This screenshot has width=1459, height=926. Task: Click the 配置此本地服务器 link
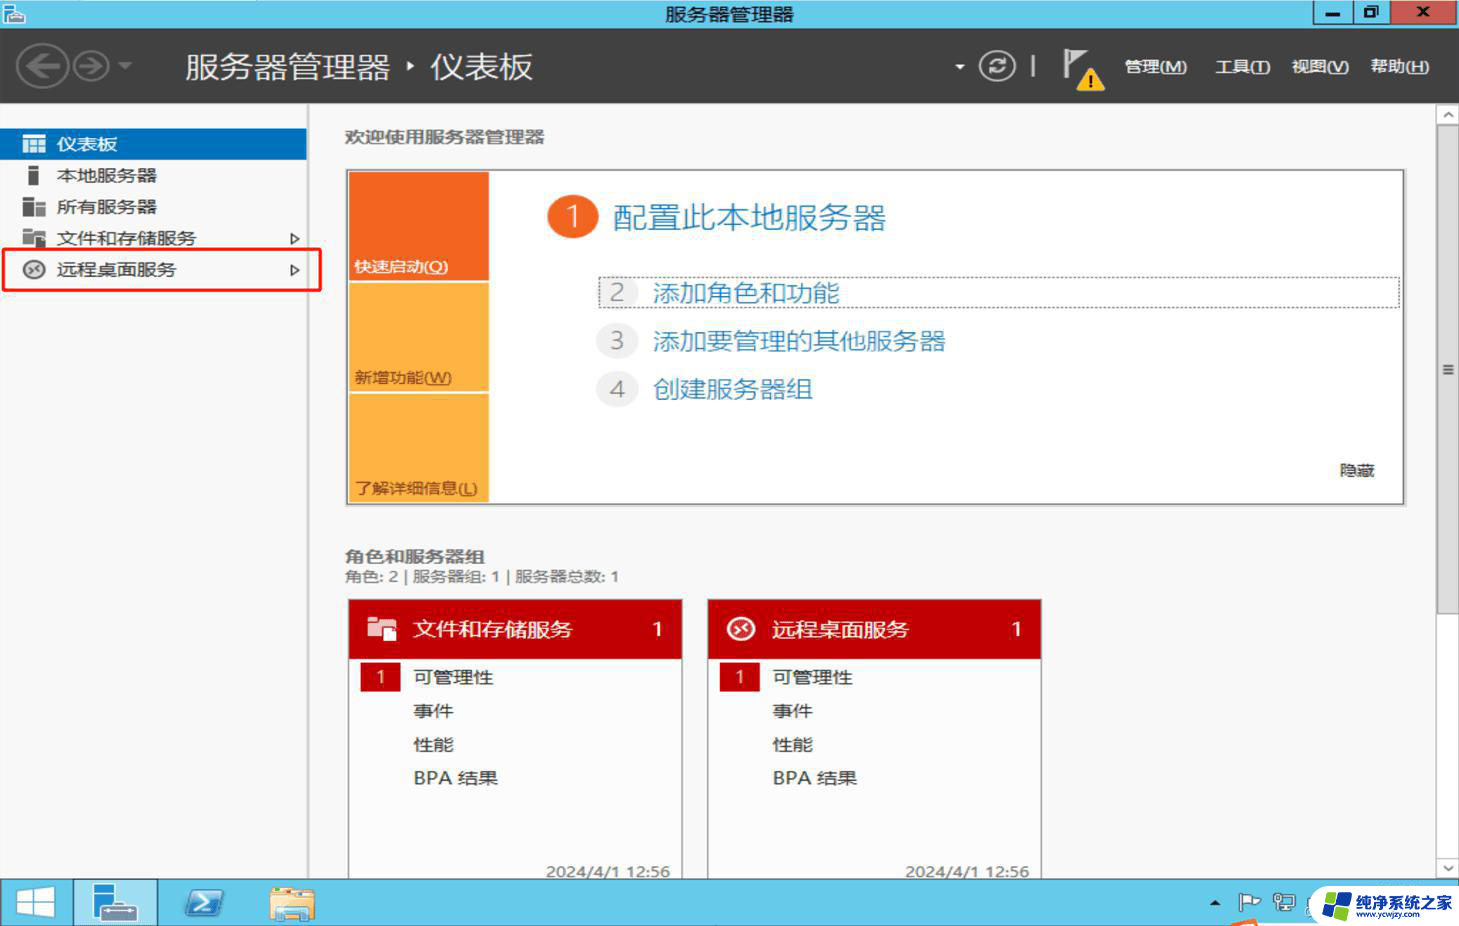coord(749,218)
